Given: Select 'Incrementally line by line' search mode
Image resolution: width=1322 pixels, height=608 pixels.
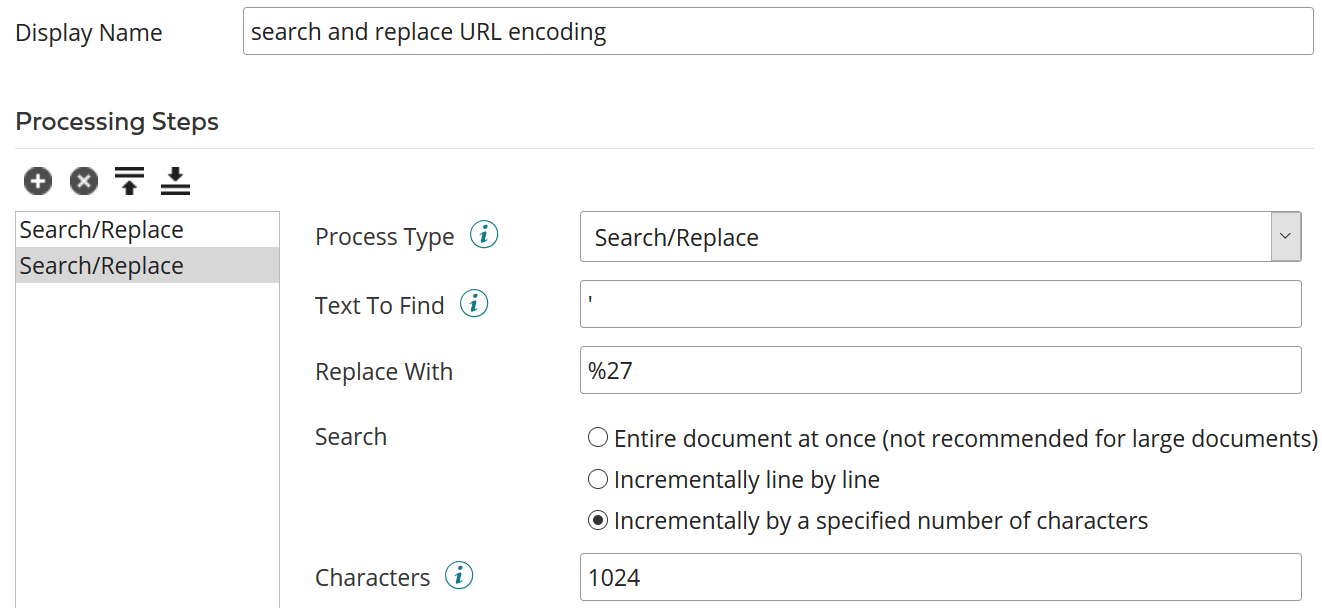Looking at the screenshot, I should point(597,479).
